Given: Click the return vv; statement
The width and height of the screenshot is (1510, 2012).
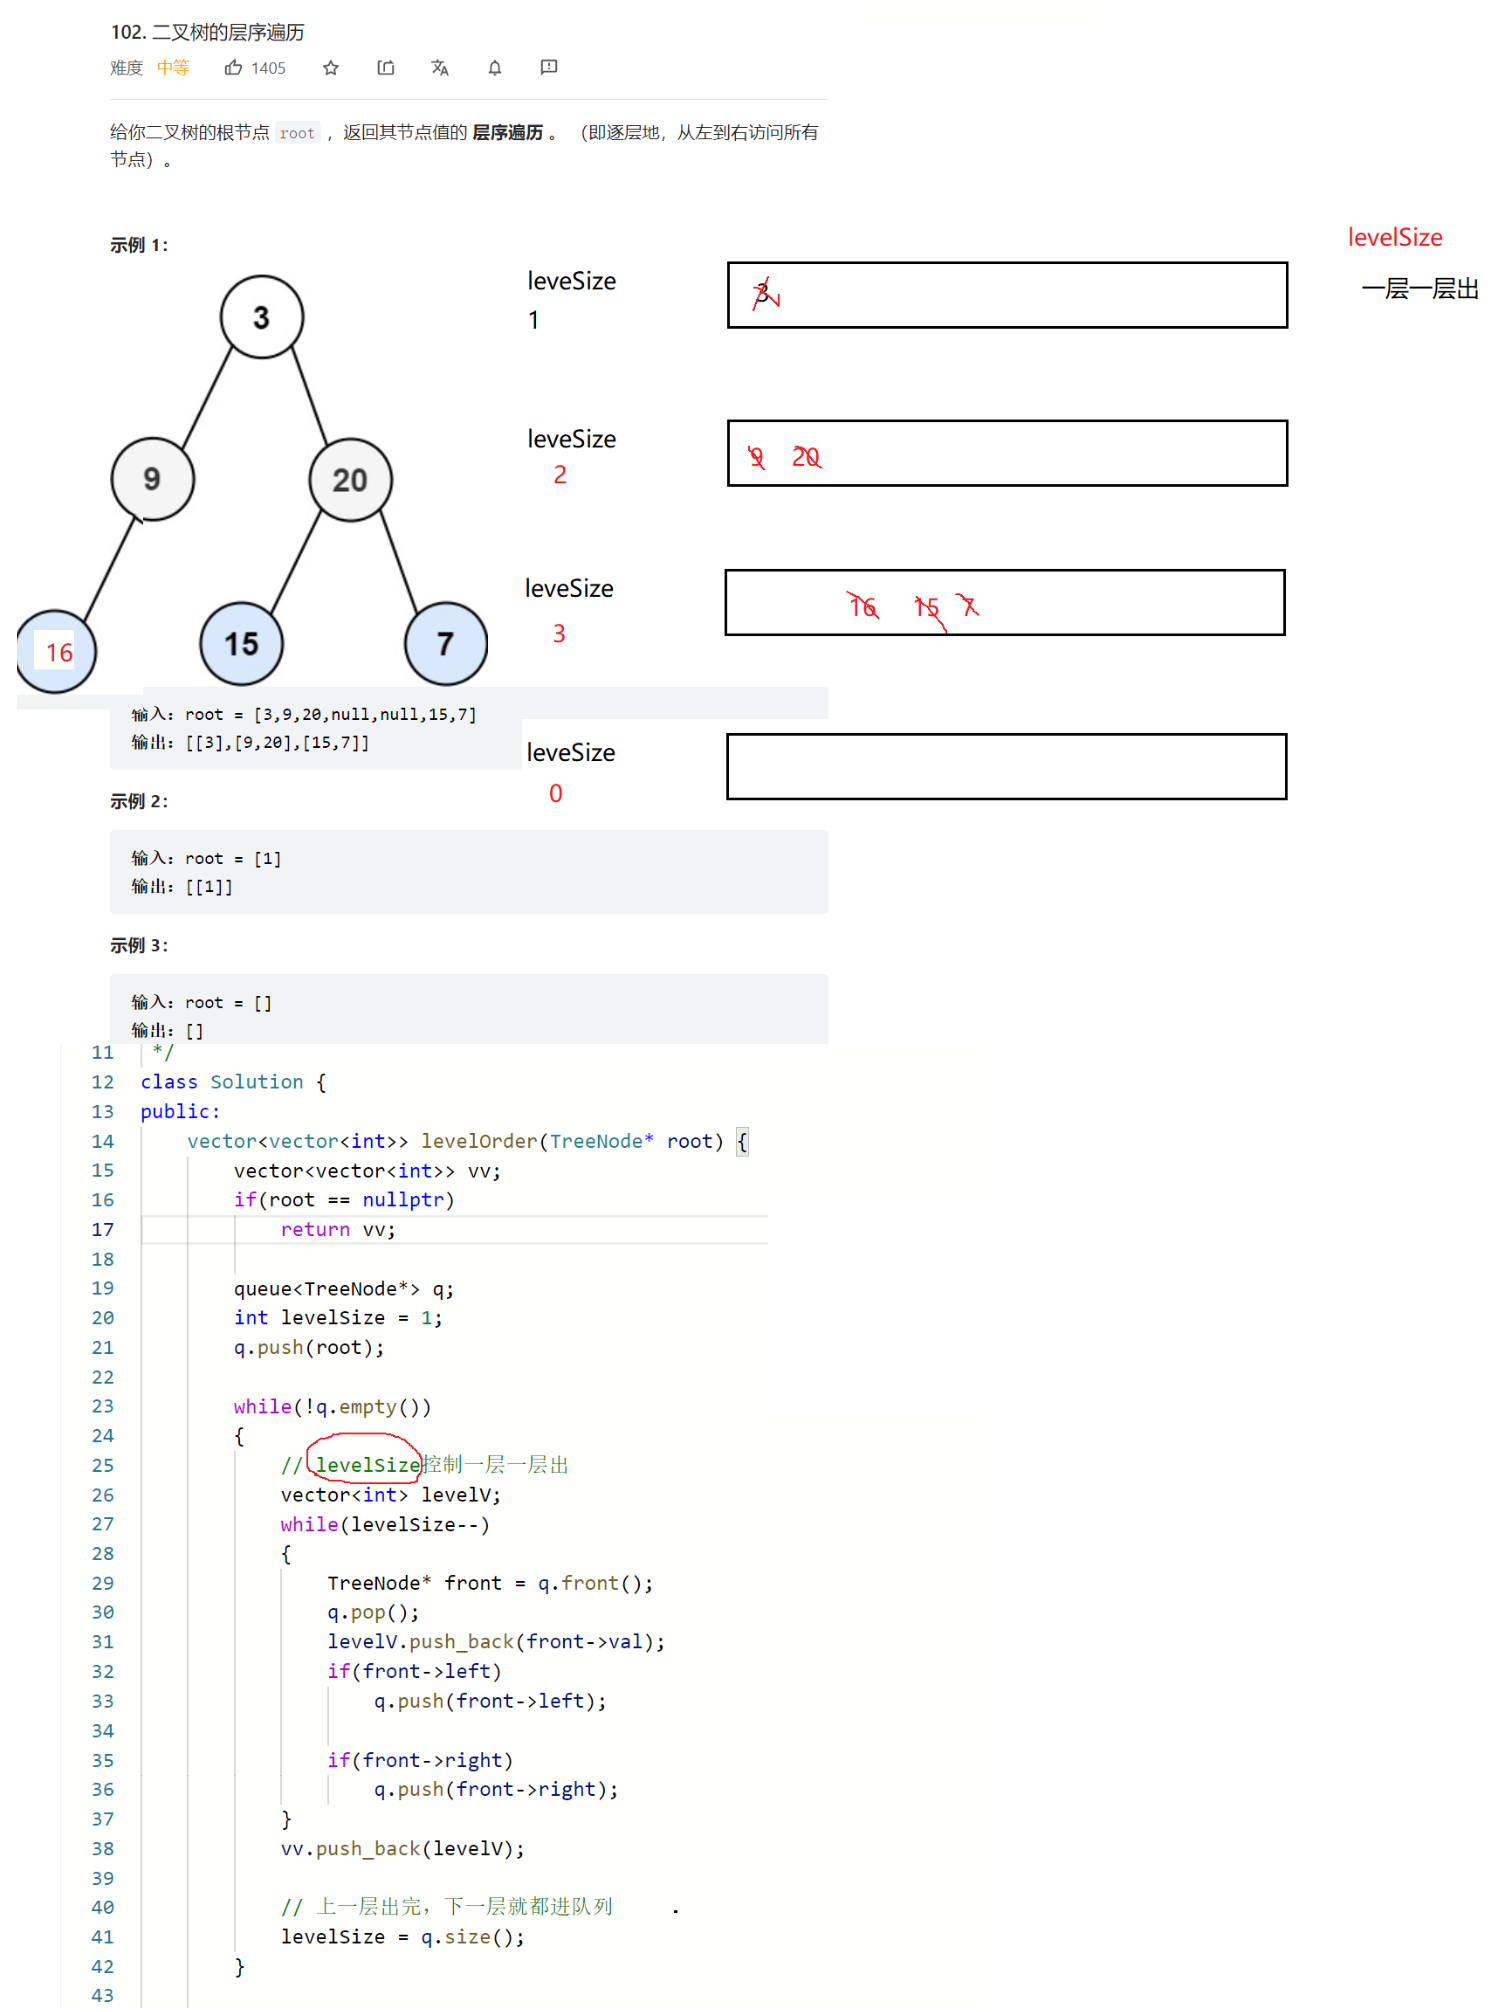Looking at the screenshot, I should point(338,1229).
